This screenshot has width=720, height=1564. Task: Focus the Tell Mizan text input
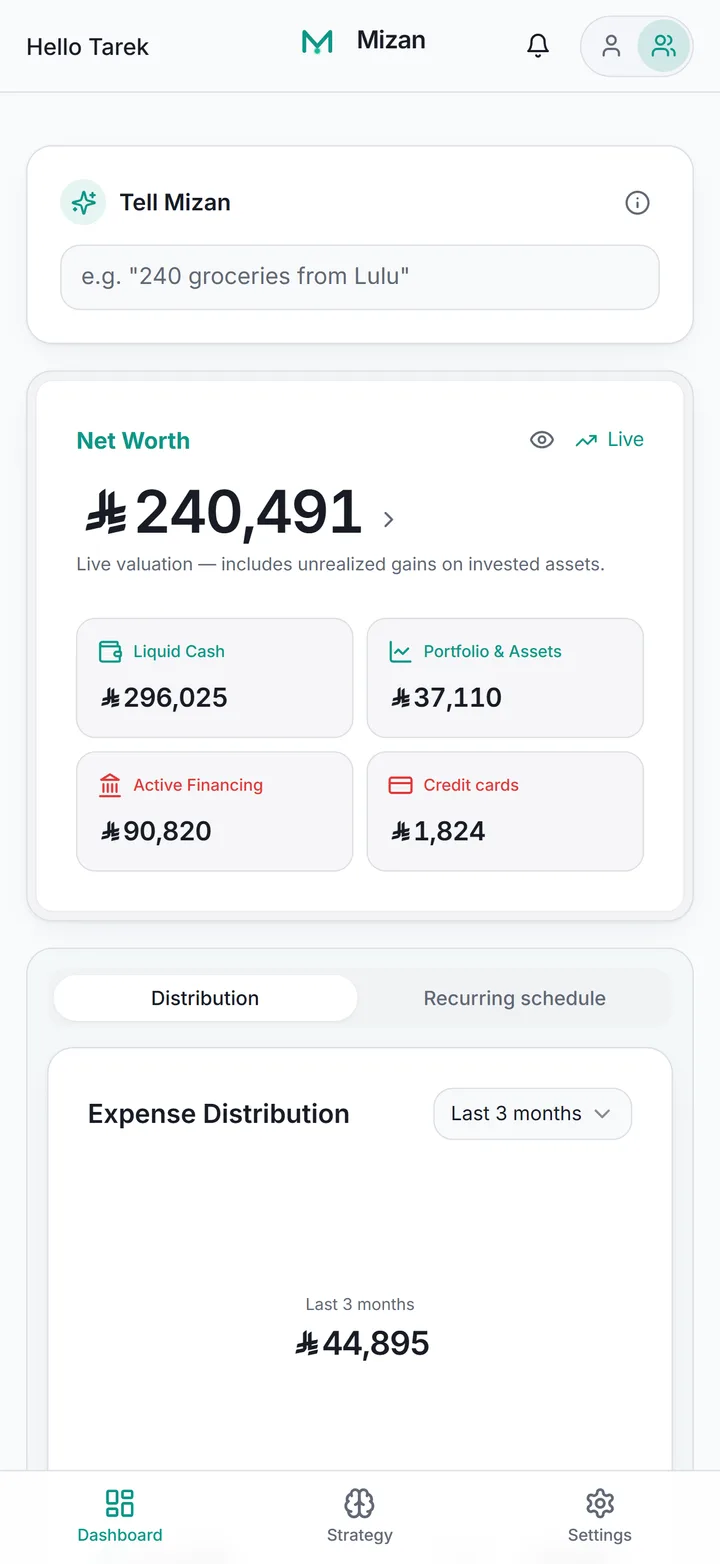[x=360, y=277]
